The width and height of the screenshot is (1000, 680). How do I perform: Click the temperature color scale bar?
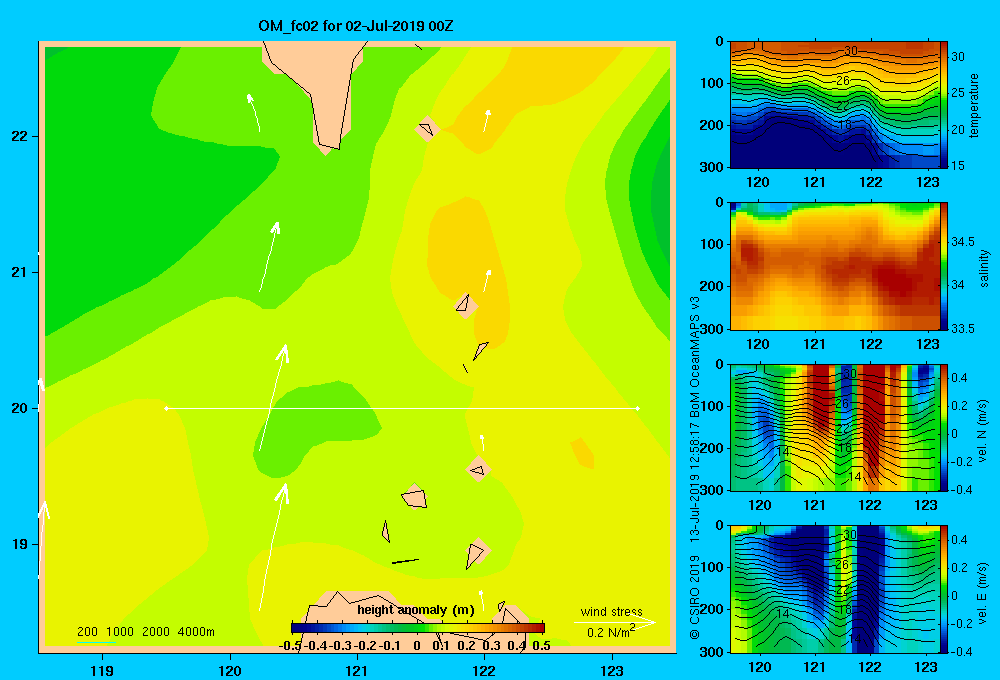pos(944,105)
